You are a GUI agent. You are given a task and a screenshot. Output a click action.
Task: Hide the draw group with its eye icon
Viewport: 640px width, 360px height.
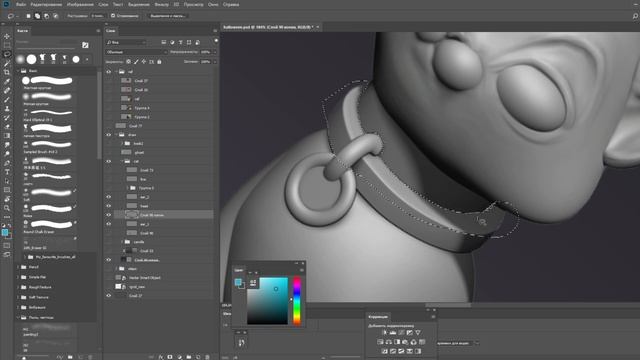pyautogui.click(x=109, y=135)
